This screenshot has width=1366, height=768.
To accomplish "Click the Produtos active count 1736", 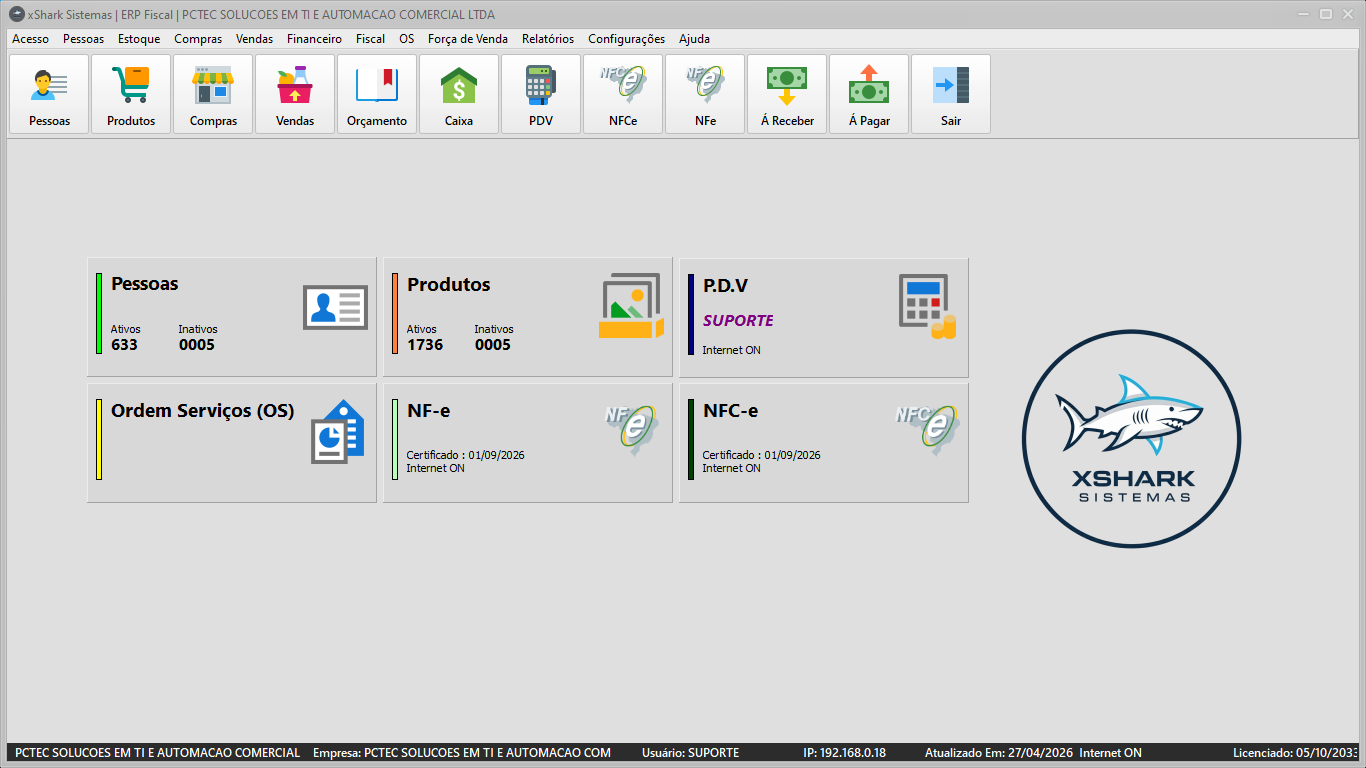I will click(425, 345).
